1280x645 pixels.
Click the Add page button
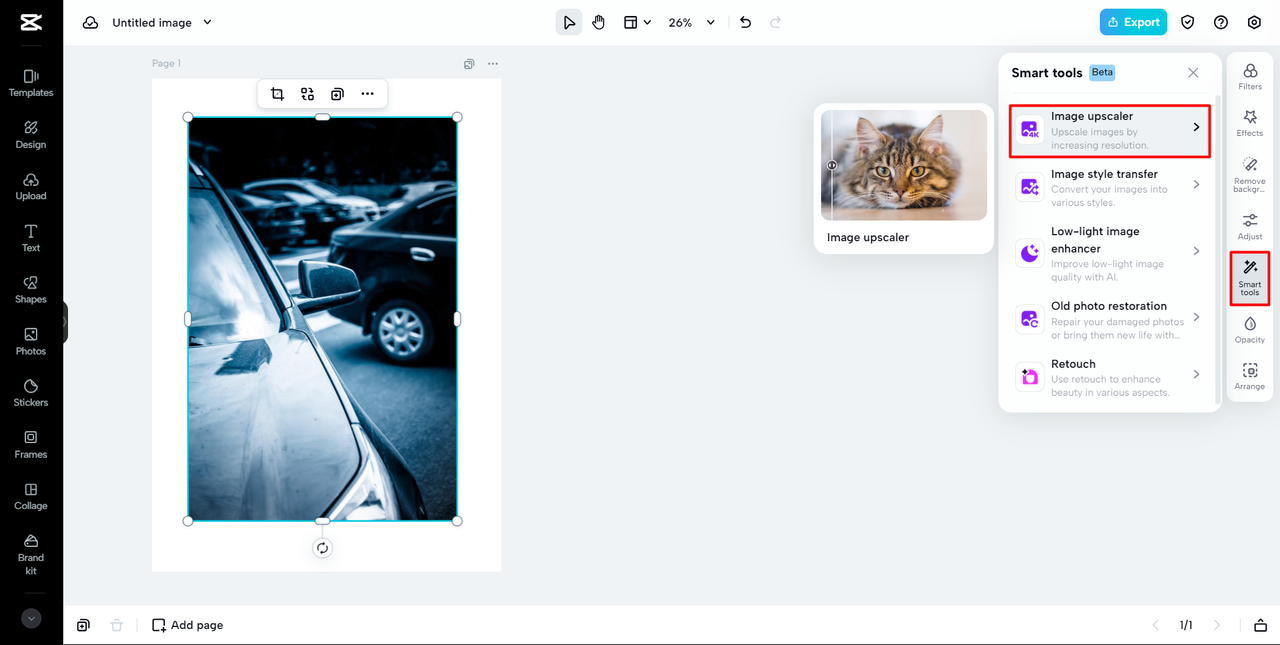[188, 625]
